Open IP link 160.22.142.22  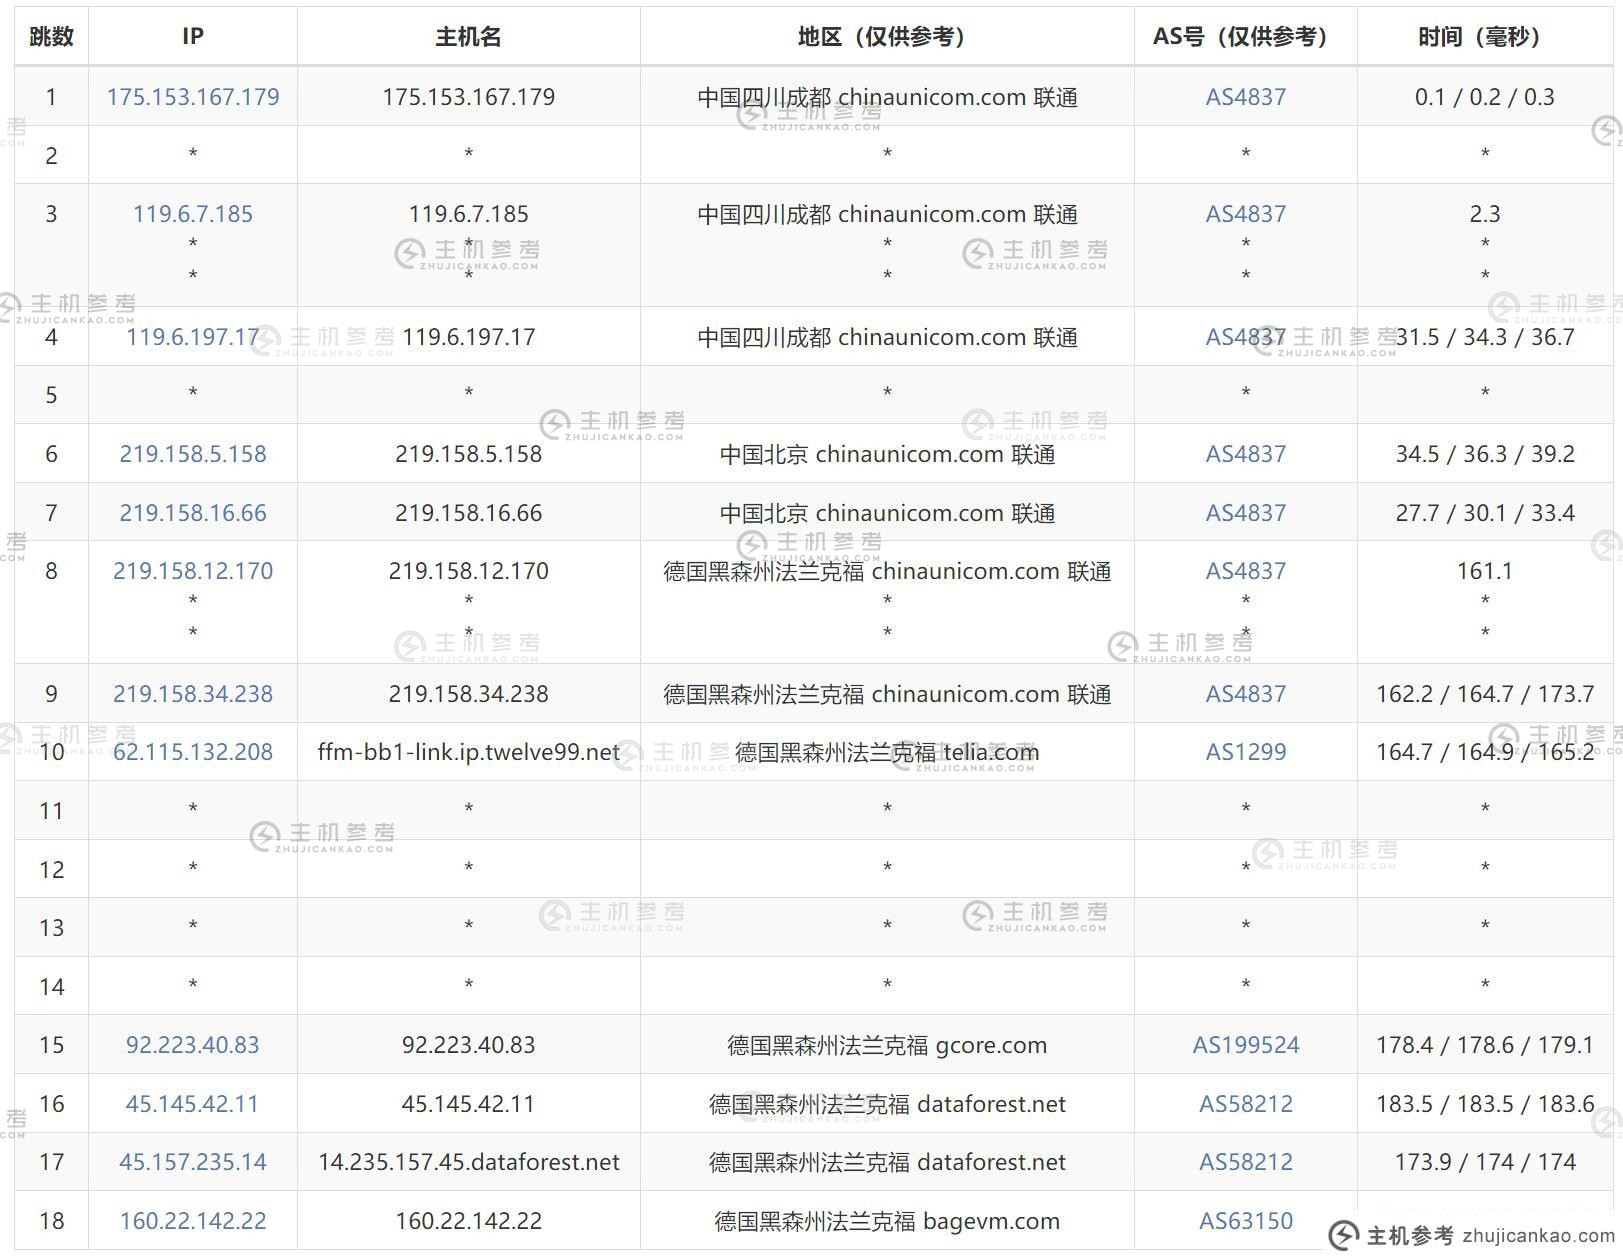(193, 1221)
